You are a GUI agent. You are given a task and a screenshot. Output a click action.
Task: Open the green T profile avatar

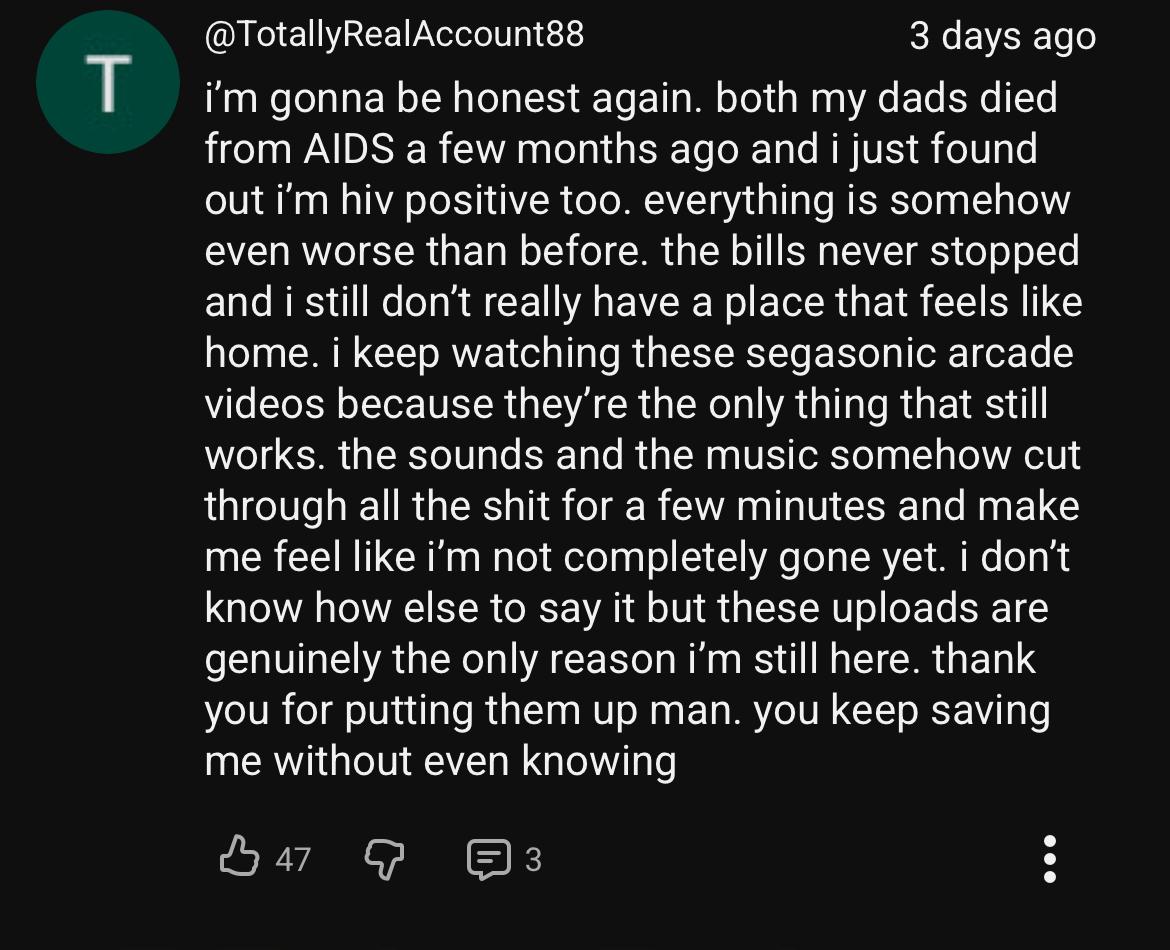coord(107,82)
